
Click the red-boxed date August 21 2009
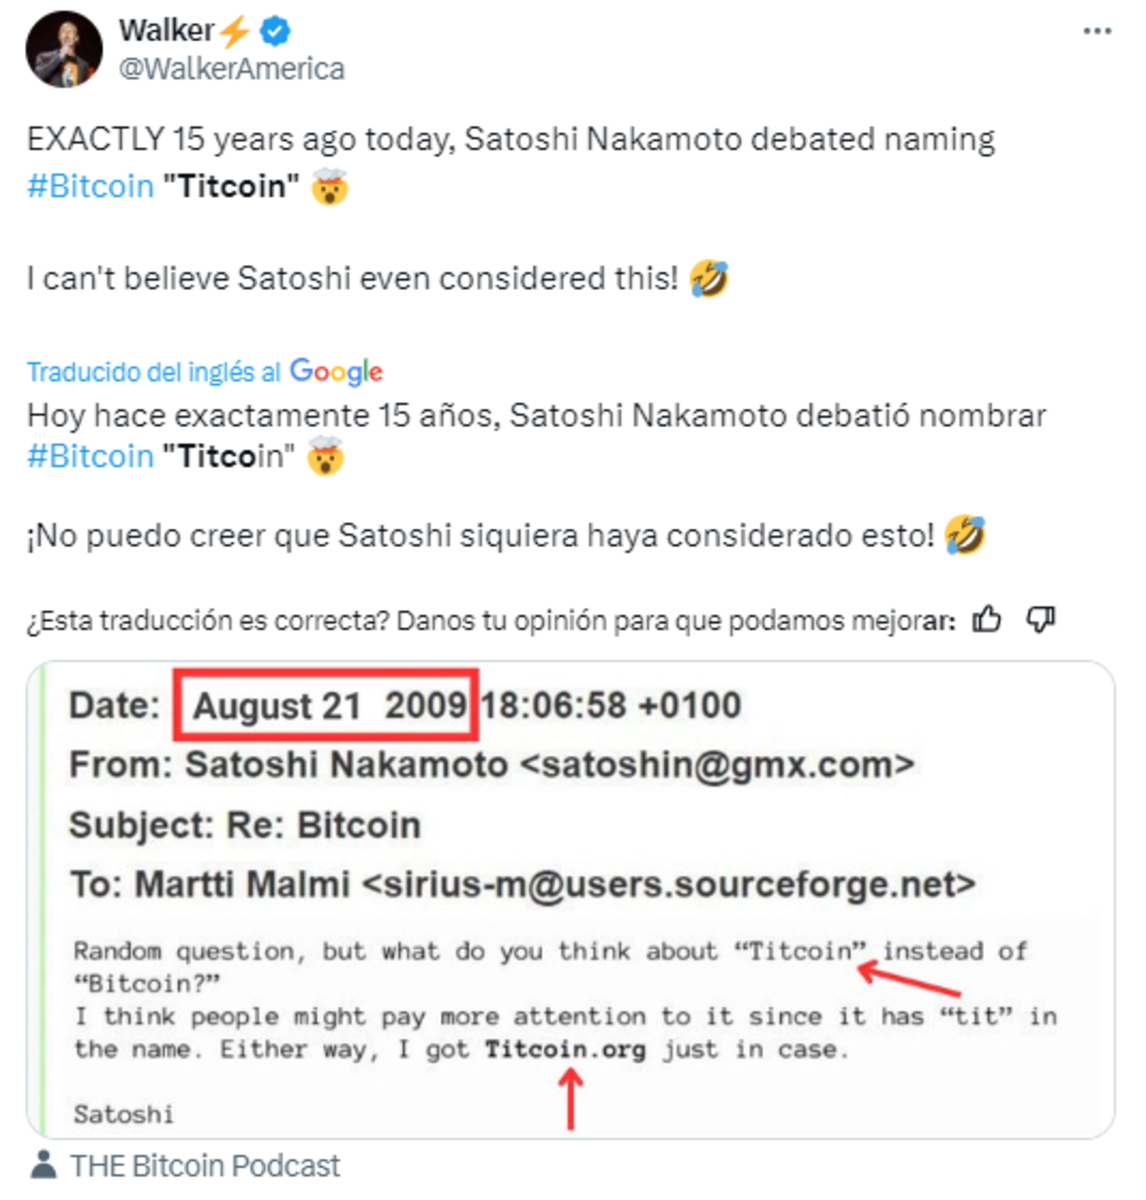coord(327,705)
